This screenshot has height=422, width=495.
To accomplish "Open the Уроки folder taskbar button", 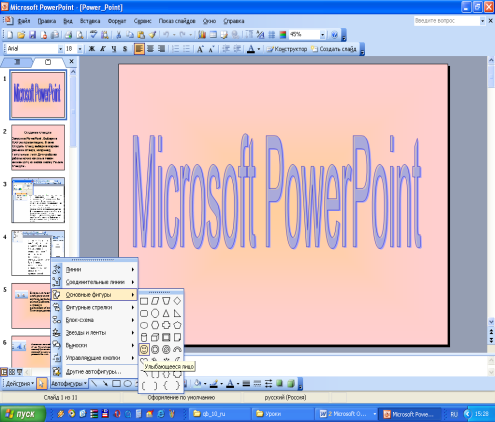I will click(283, 414).
